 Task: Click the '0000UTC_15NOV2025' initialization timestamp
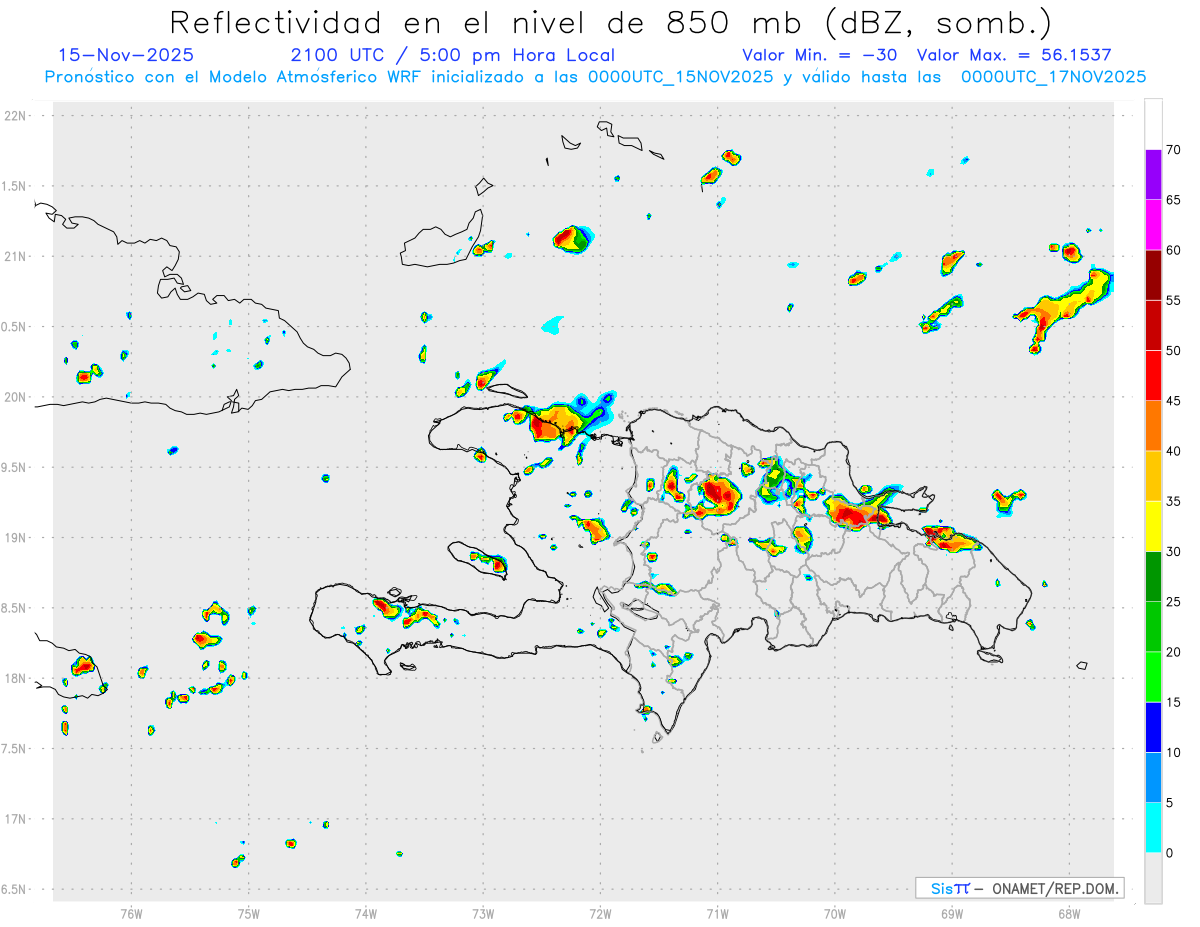point(681,77)
